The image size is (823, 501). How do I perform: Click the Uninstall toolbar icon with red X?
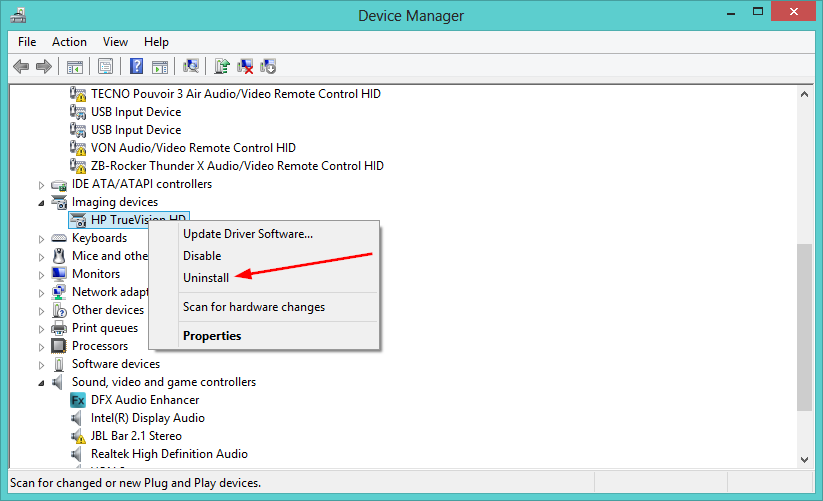(x=245, y=66)
